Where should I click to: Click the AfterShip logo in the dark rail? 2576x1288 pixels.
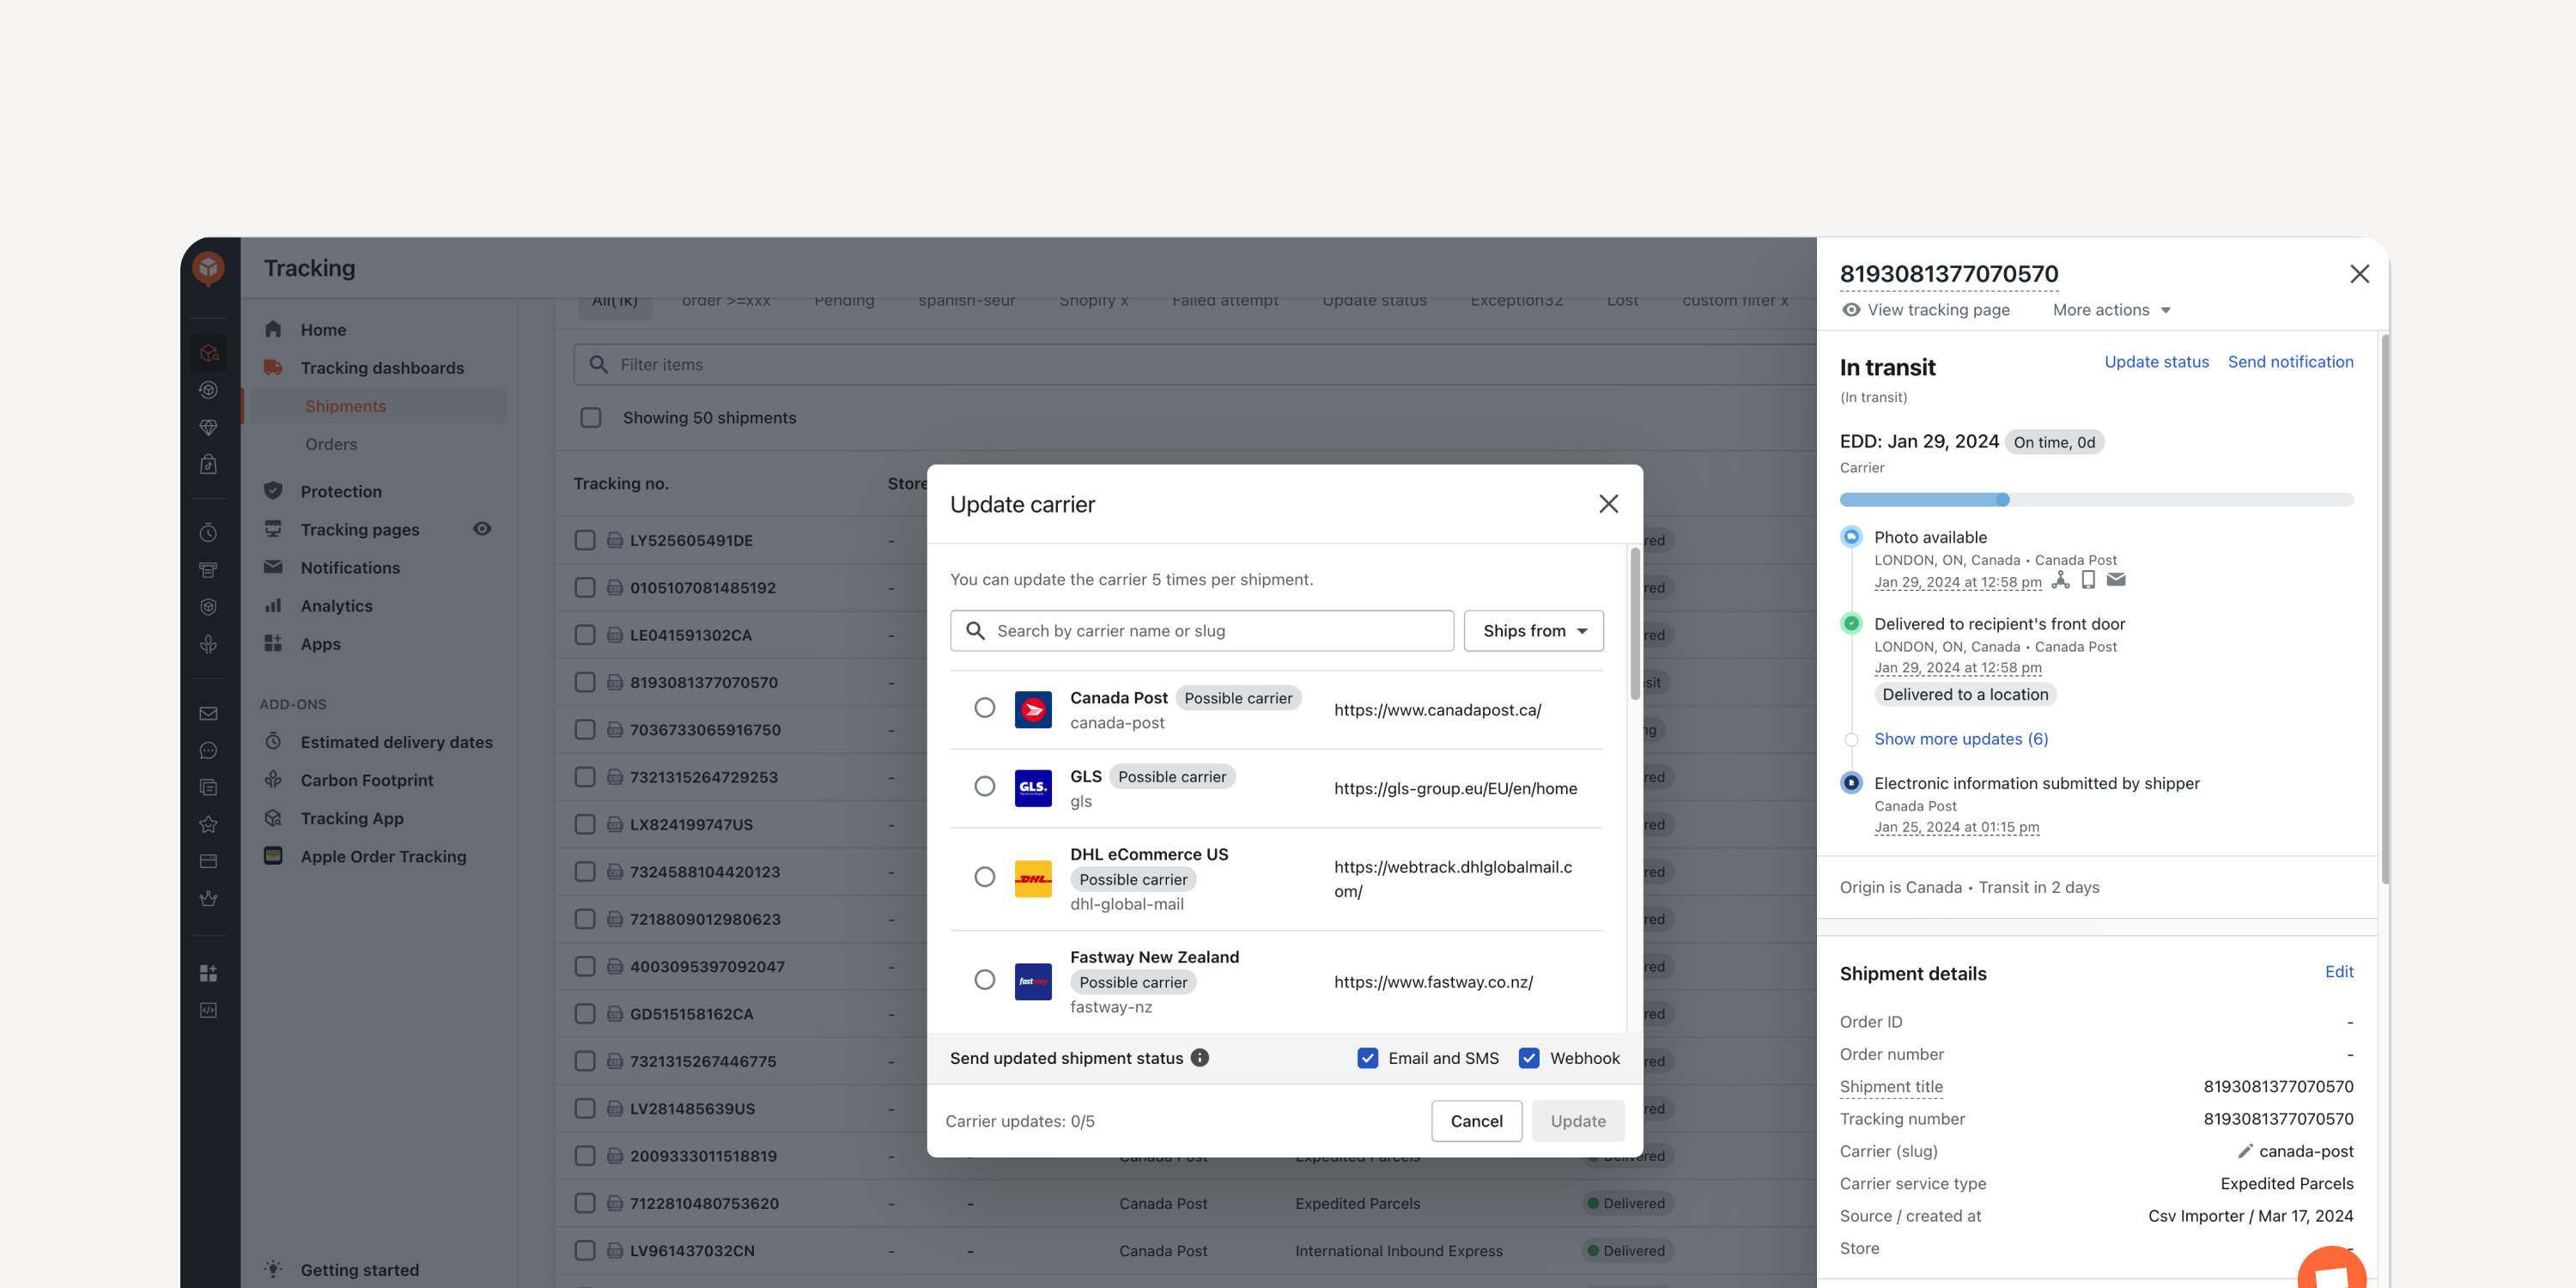[208, 268]
